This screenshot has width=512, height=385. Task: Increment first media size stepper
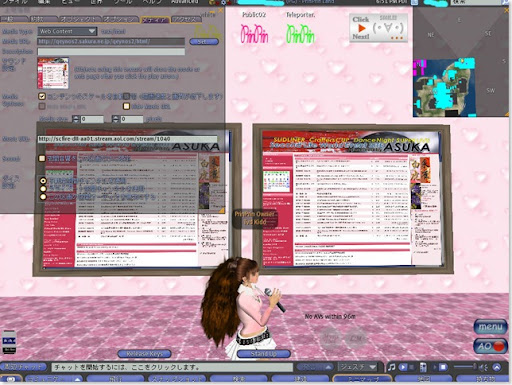(76, 117)
